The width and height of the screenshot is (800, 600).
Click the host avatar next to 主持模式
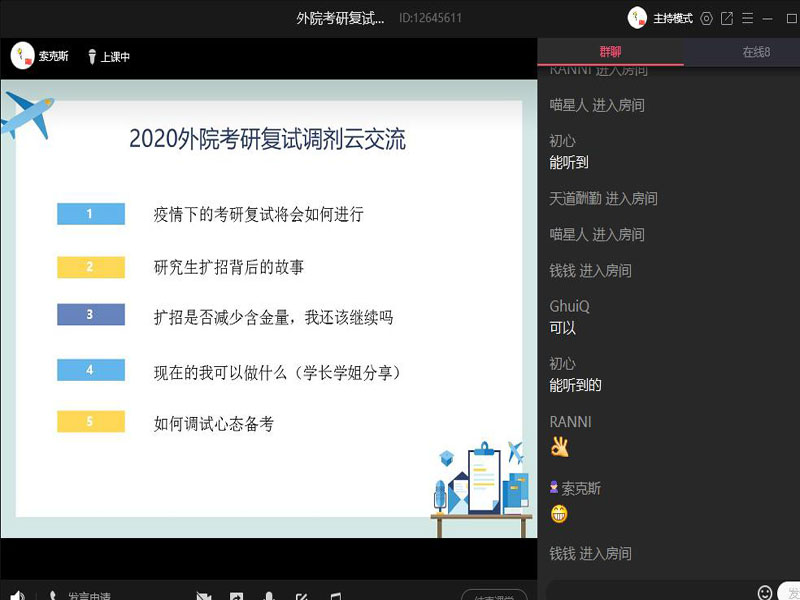[637, 18]
